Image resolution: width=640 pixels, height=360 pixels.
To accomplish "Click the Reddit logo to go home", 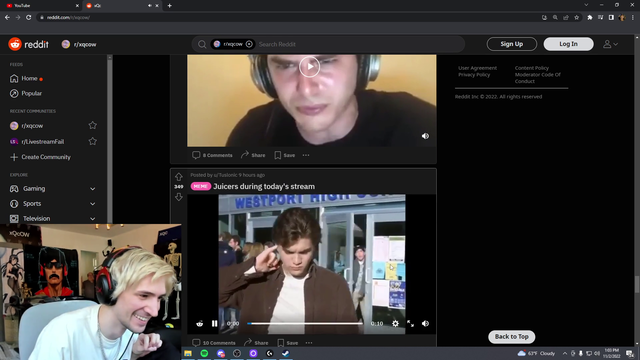I will point(29,44).
